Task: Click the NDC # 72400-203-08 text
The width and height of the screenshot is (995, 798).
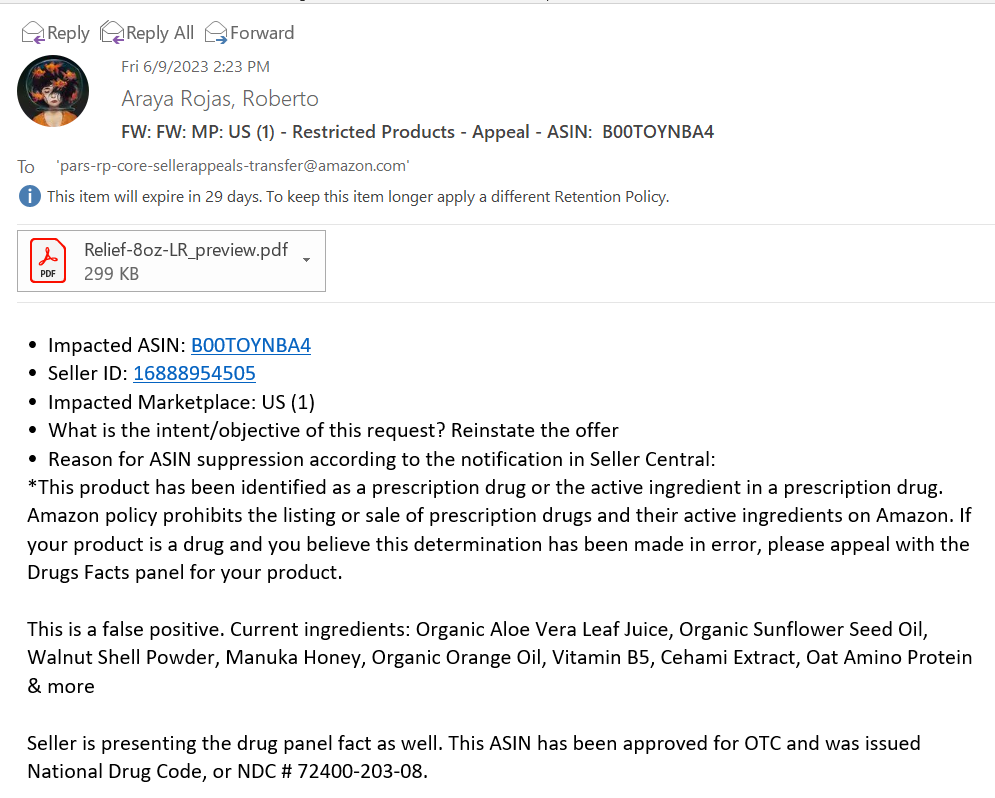Action: click(x=329, y=771)
